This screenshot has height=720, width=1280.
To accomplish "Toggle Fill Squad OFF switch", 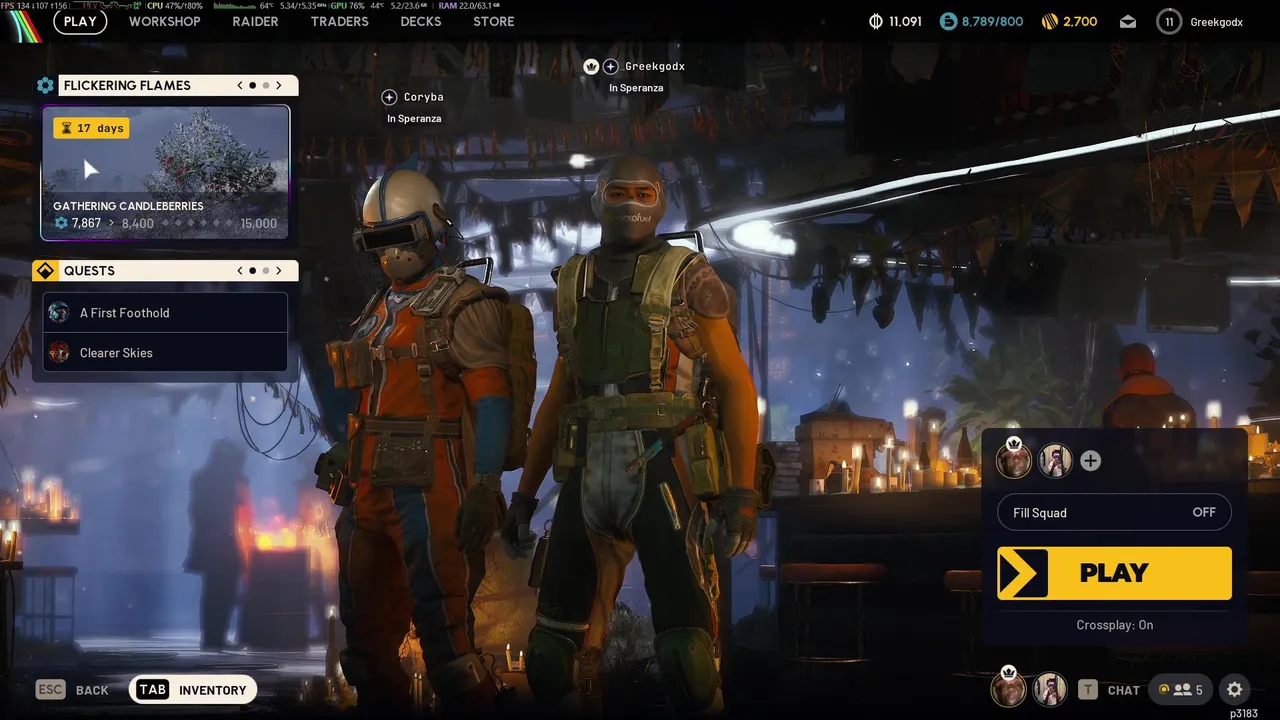I will pyautogui.click(x=1114, y=513).
